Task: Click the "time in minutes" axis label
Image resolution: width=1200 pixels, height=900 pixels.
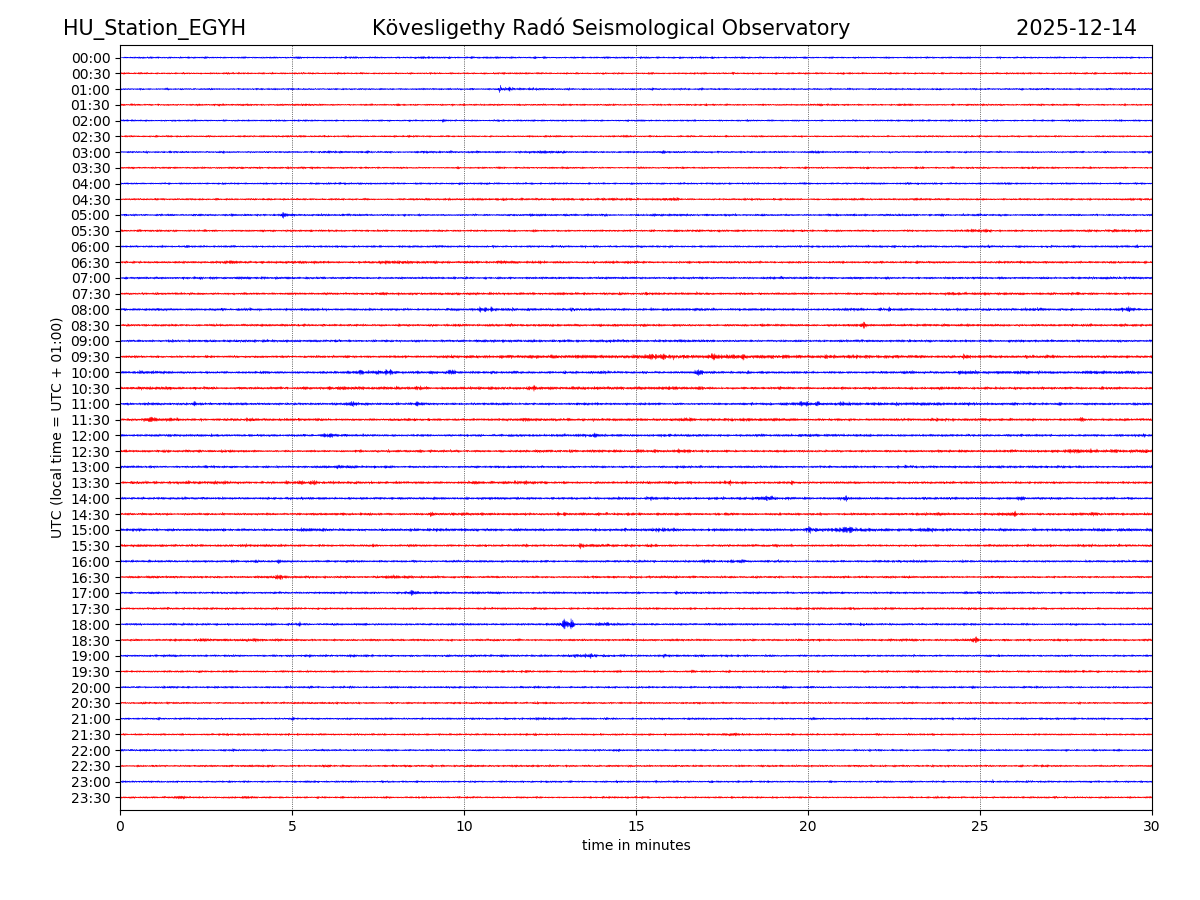Action: [x=636, y=846]
